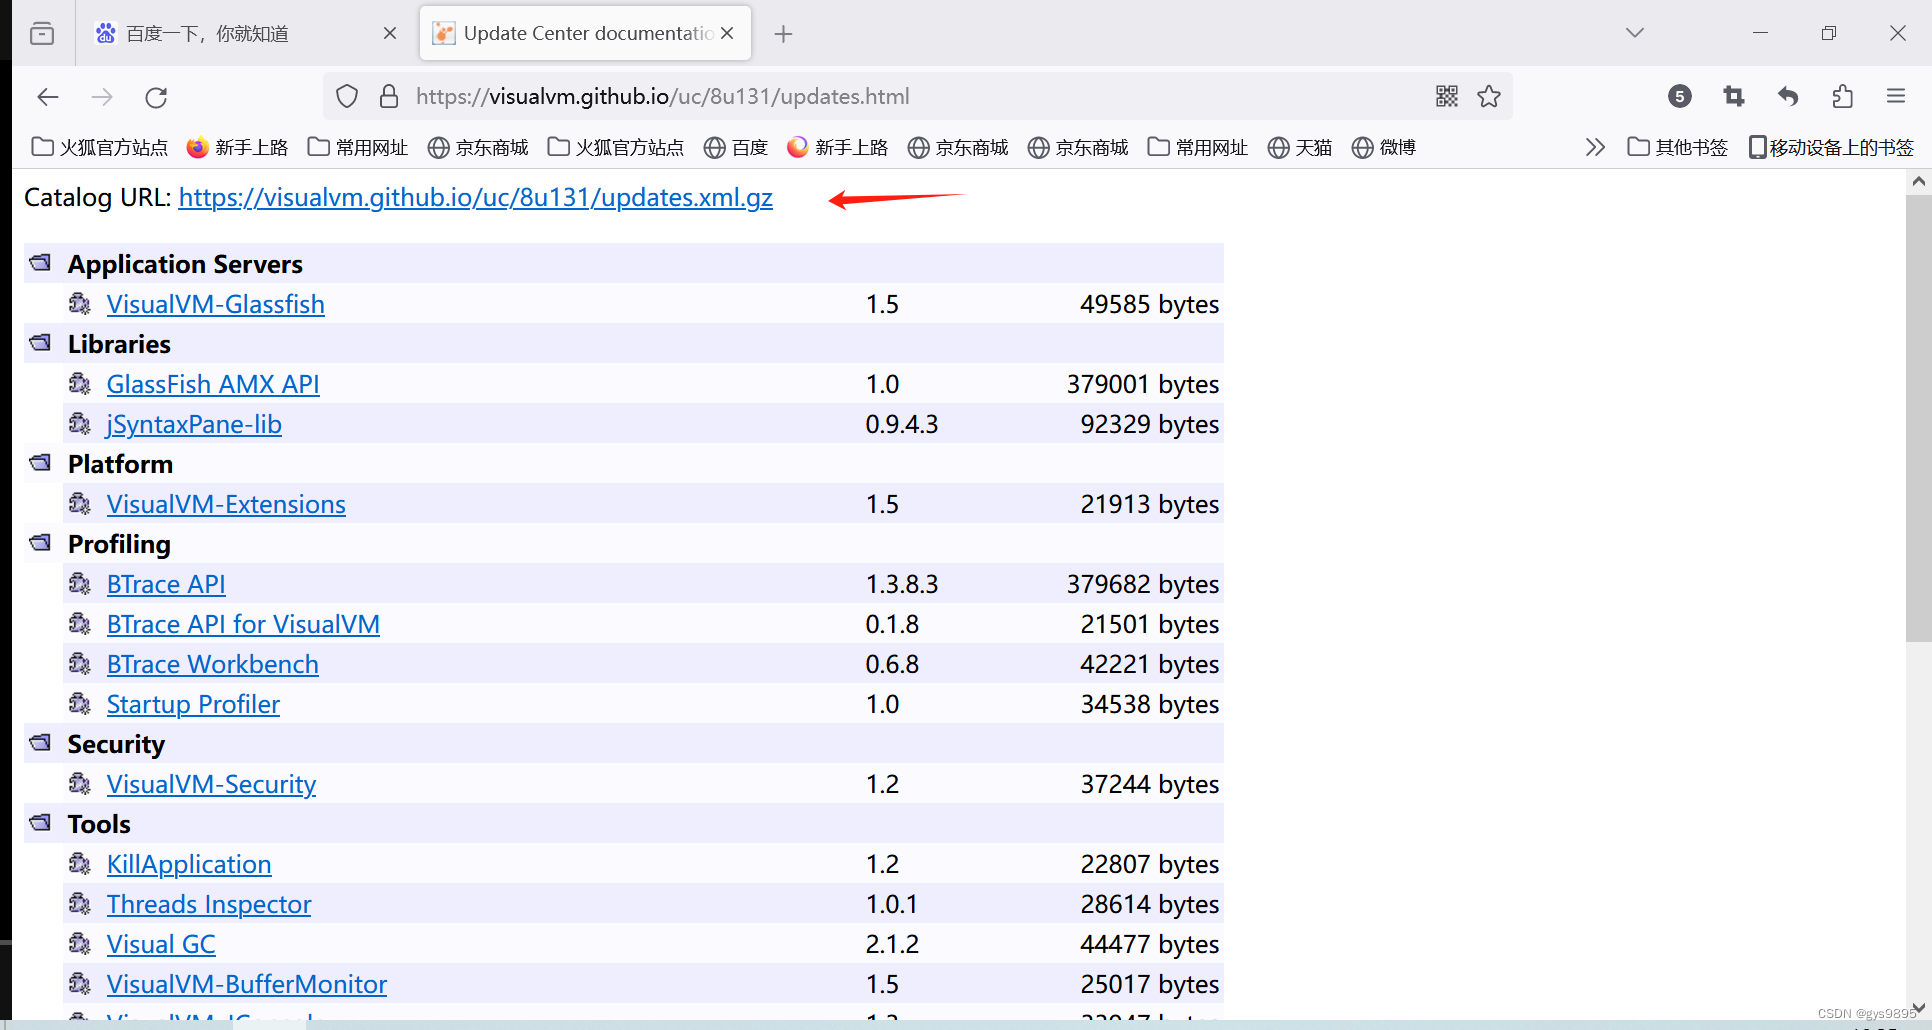Open the first 京东商城 bookmark
Viewport: 1932px width, 1030px height.
[x=478, y=147]
